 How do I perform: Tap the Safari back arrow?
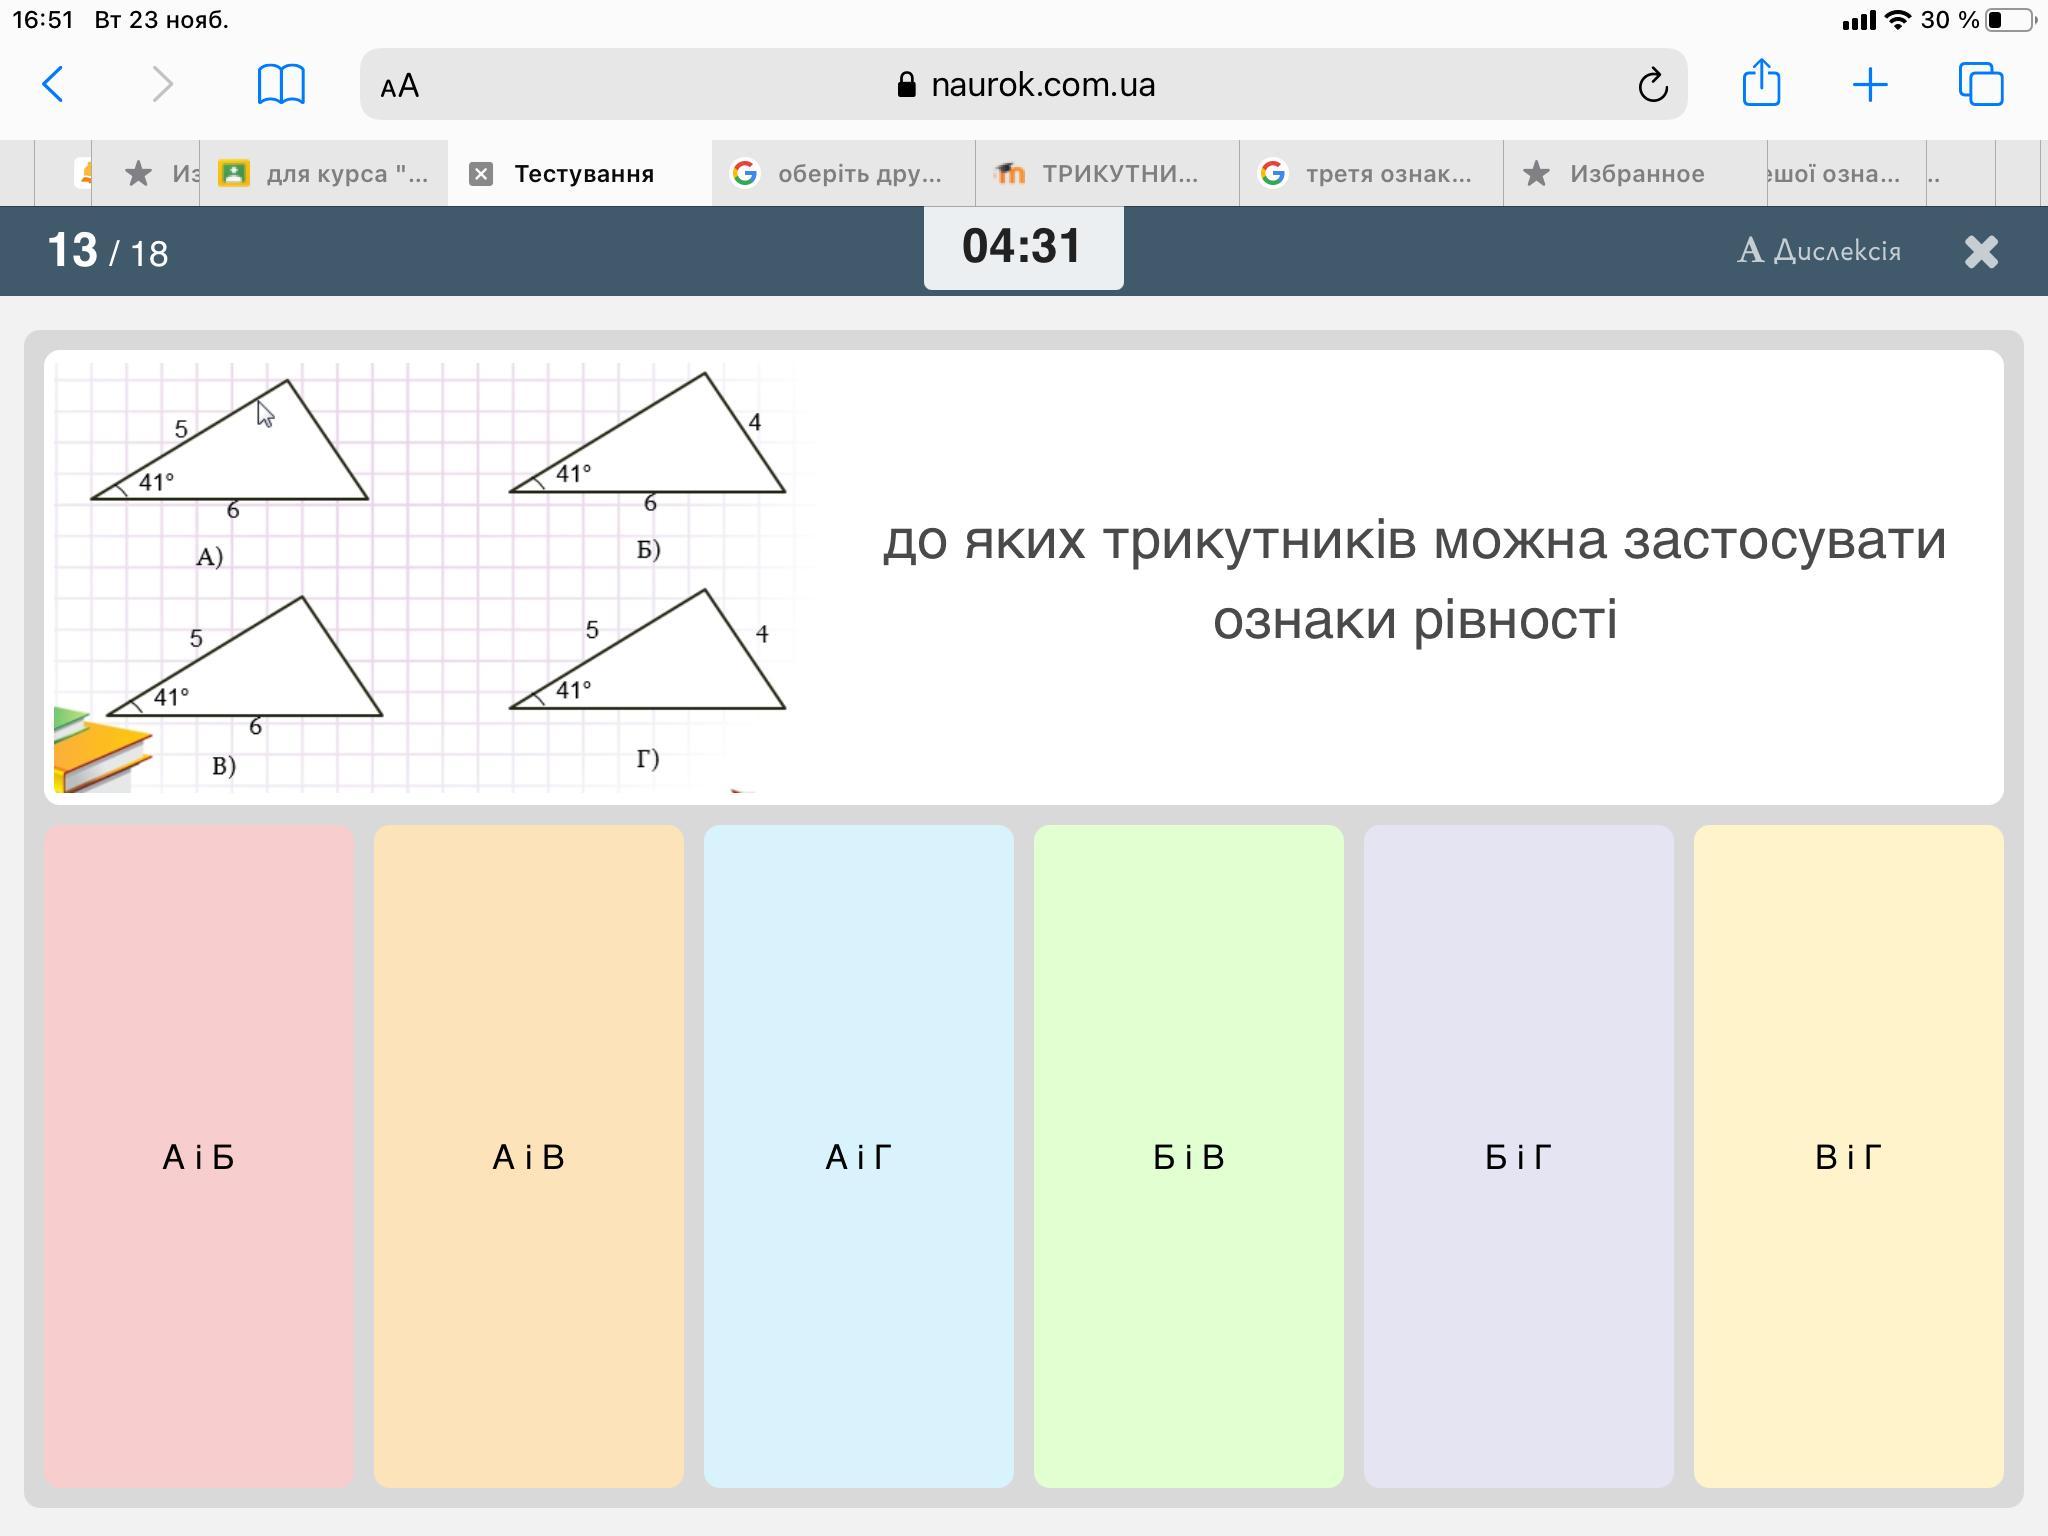pyautogui.click(x=54, y=85)
